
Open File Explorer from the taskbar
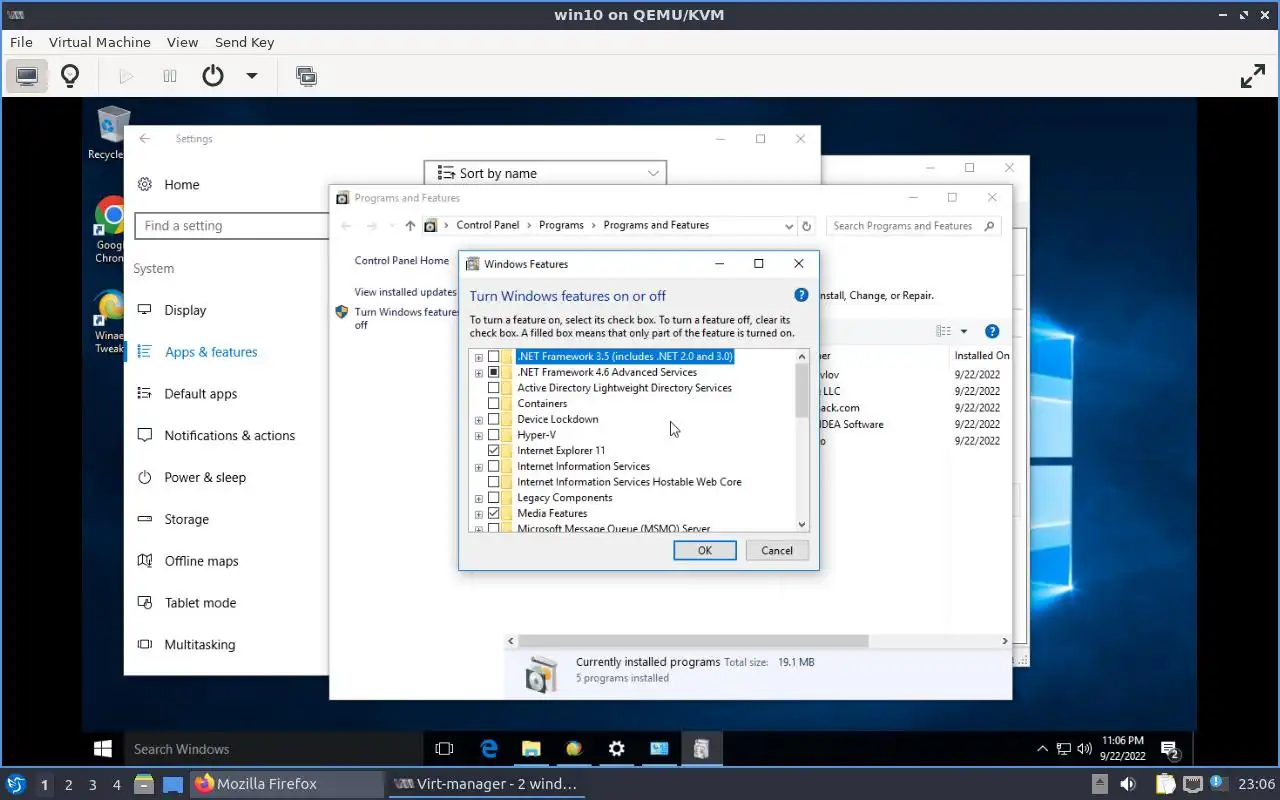531,748
